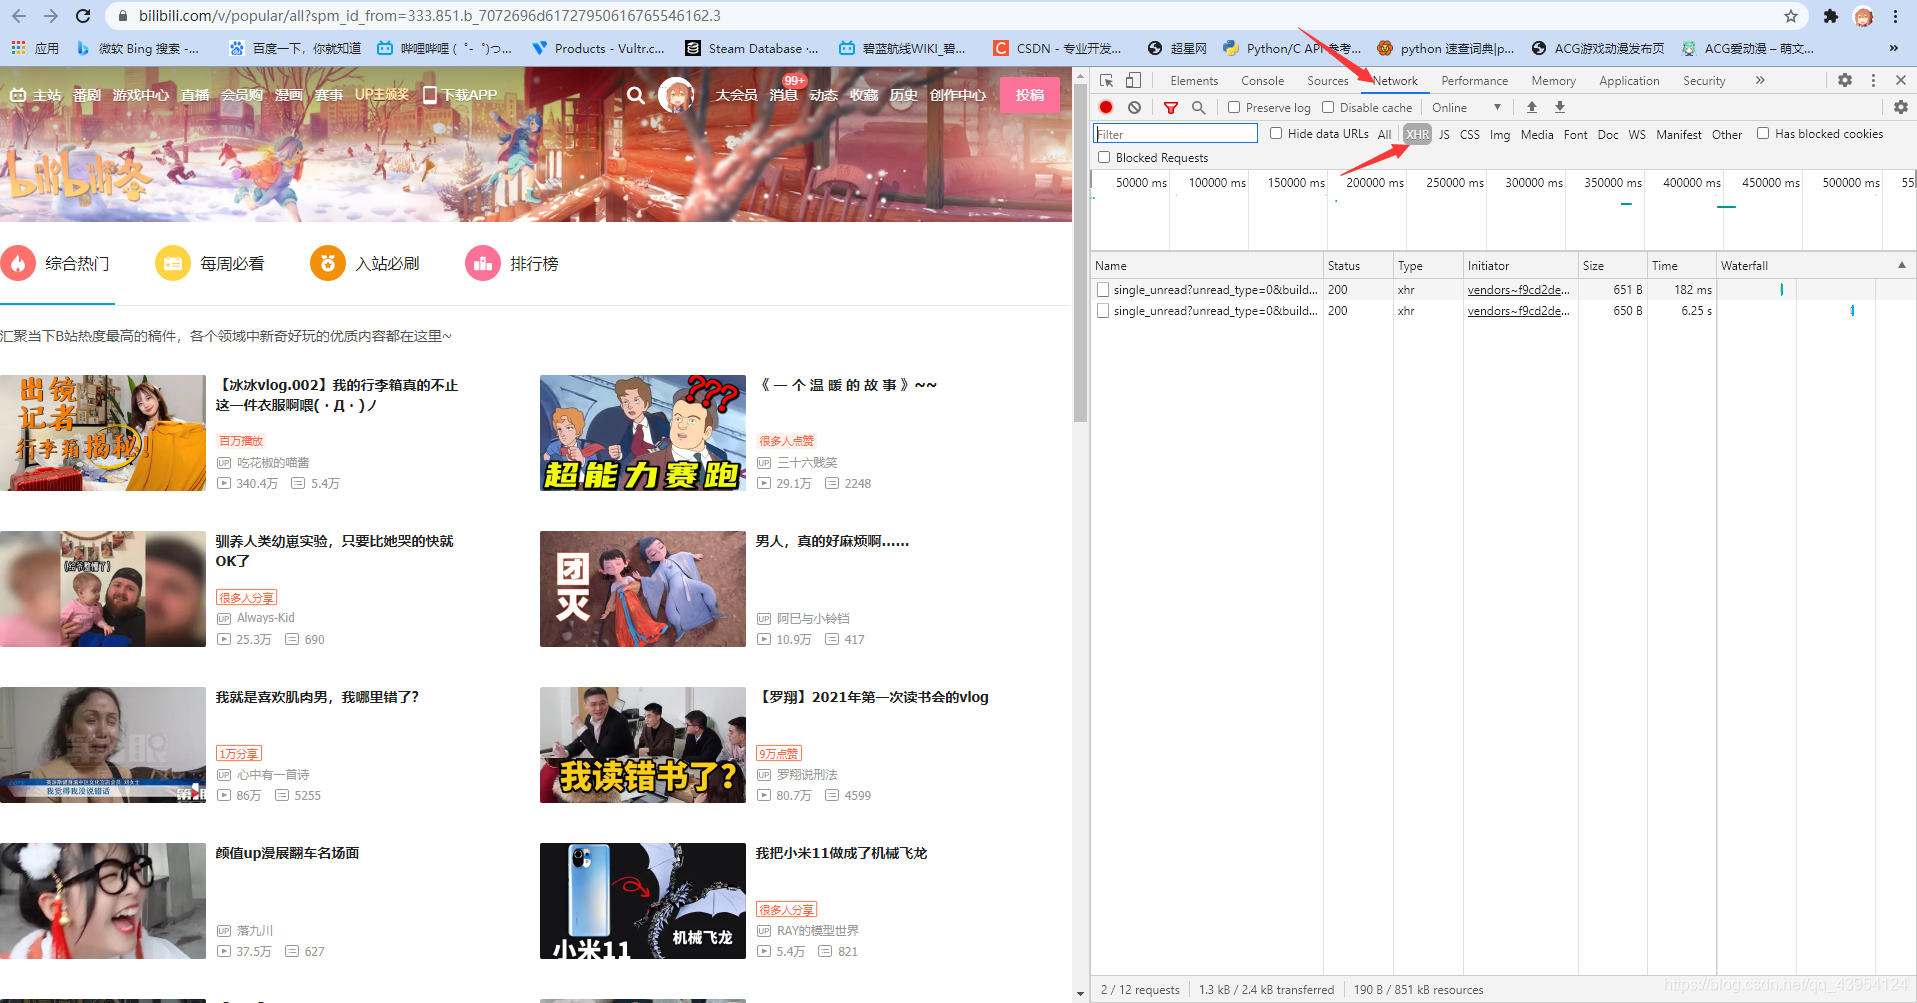Switch to Elements tab

[1194, 81]
